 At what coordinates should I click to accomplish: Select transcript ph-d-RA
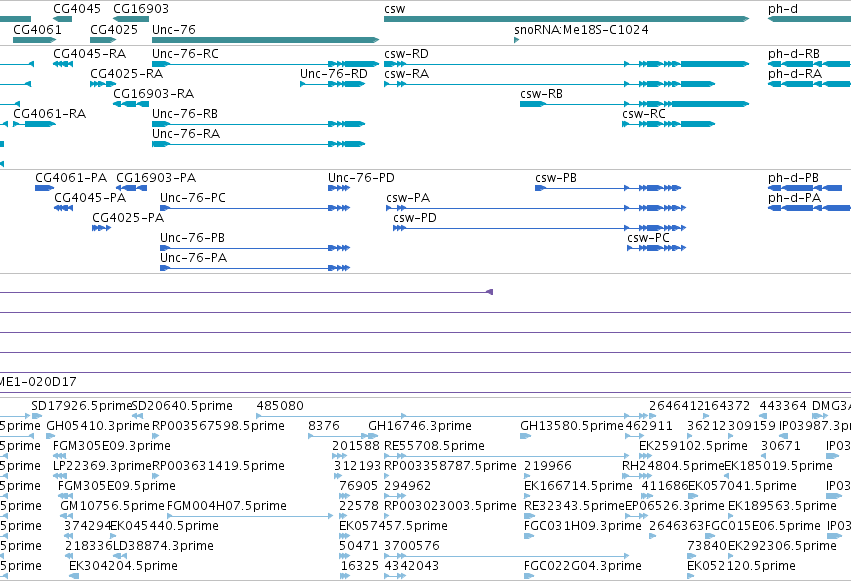point(809,84)
